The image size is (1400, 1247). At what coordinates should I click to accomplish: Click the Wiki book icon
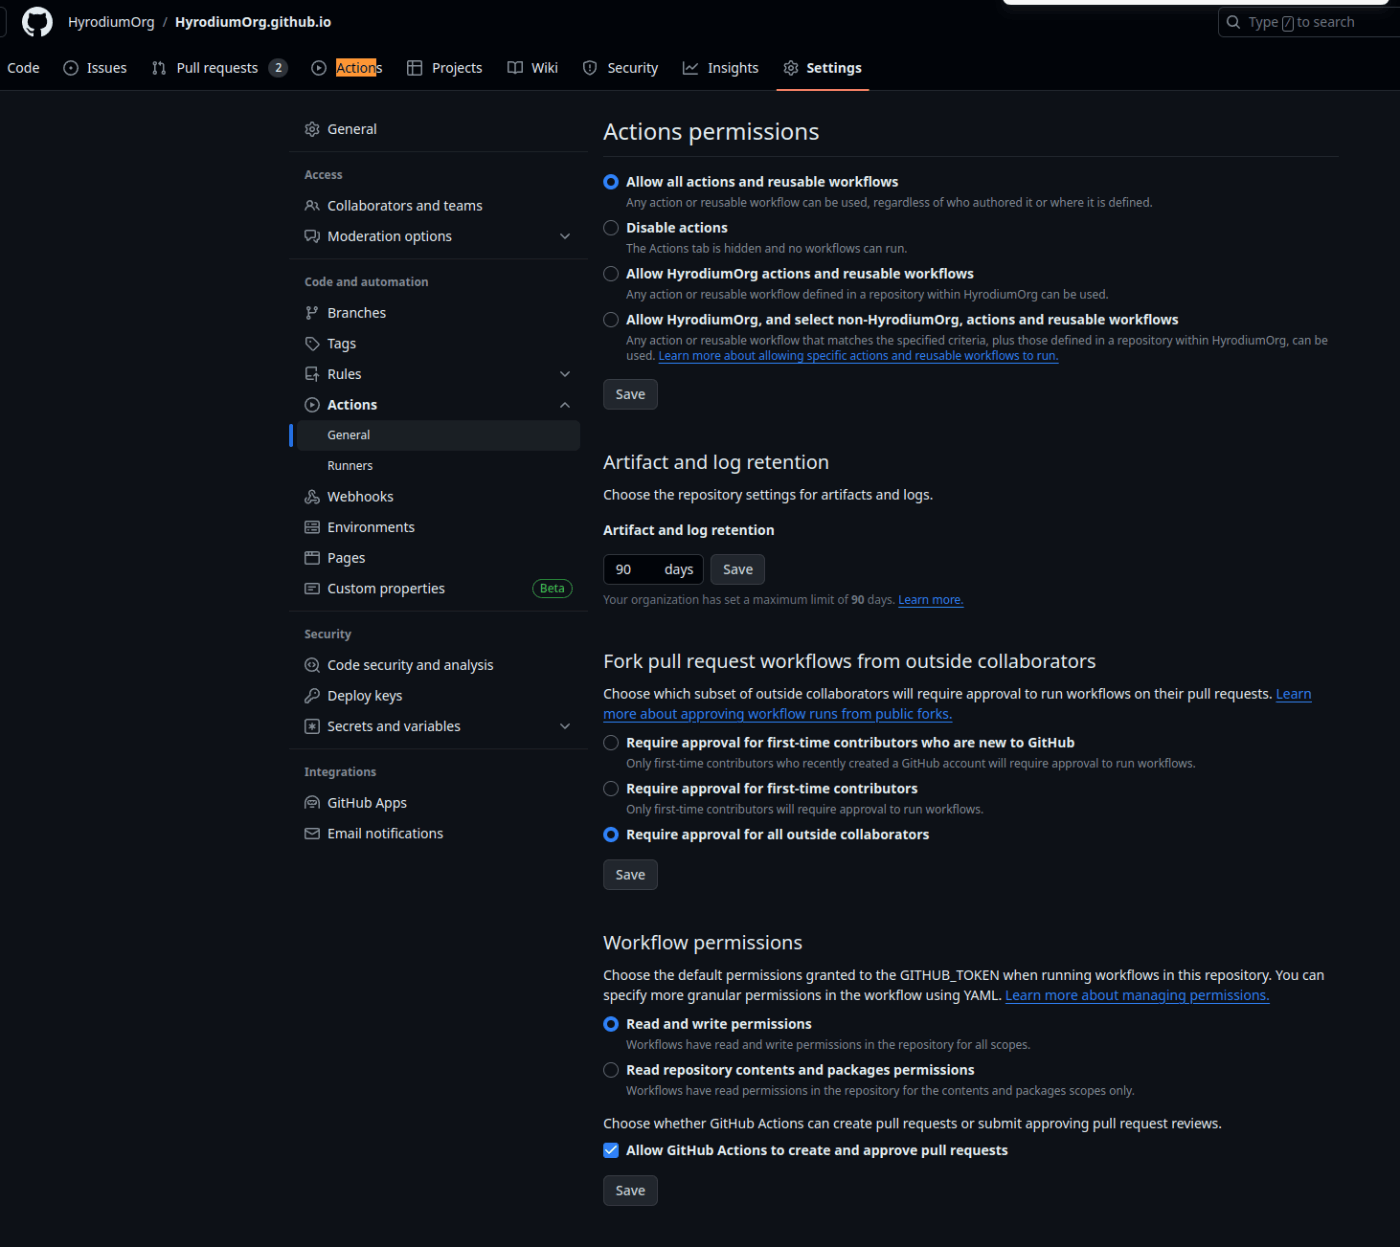click(515, 68)
